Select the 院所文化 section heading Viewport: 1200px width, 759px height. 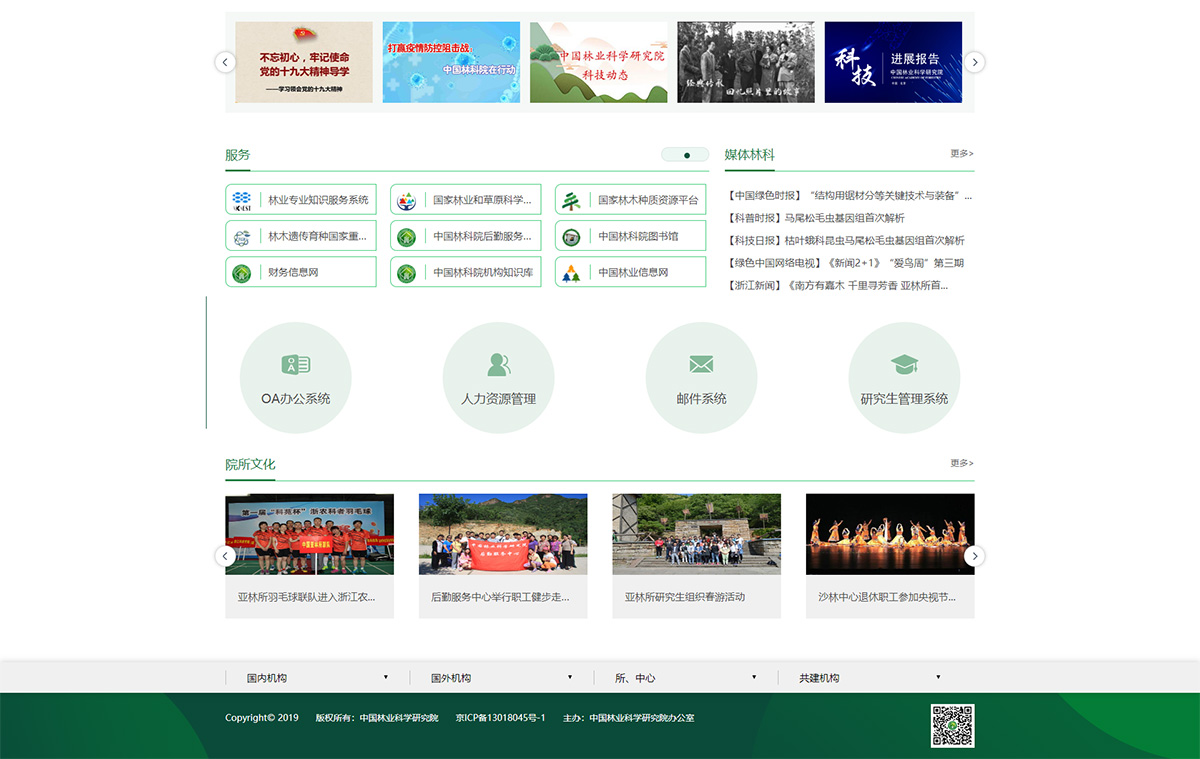tap(250, 465)
